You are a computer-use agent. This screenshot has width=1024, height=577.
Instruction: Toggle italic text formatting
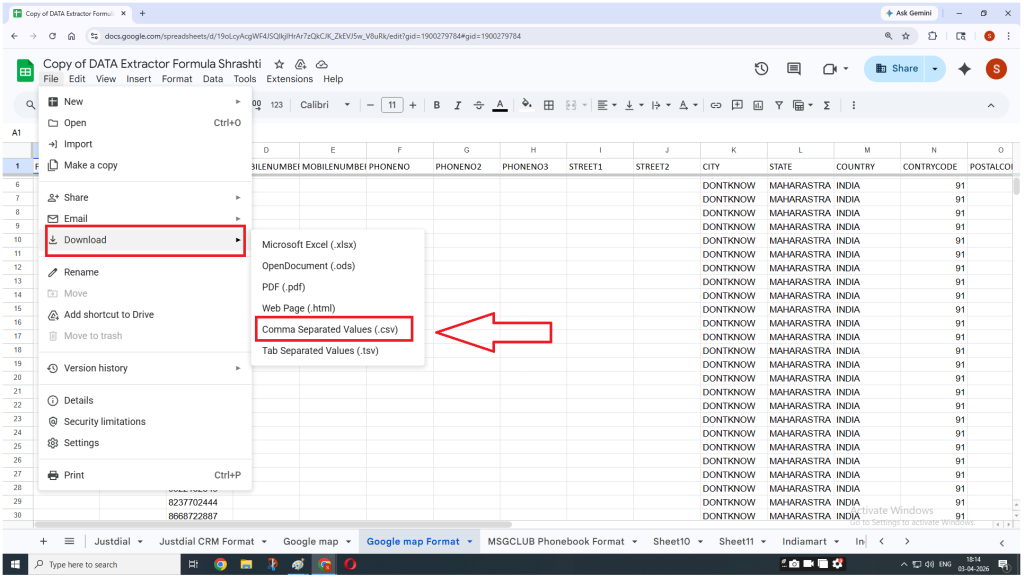(x=458, y=105)
